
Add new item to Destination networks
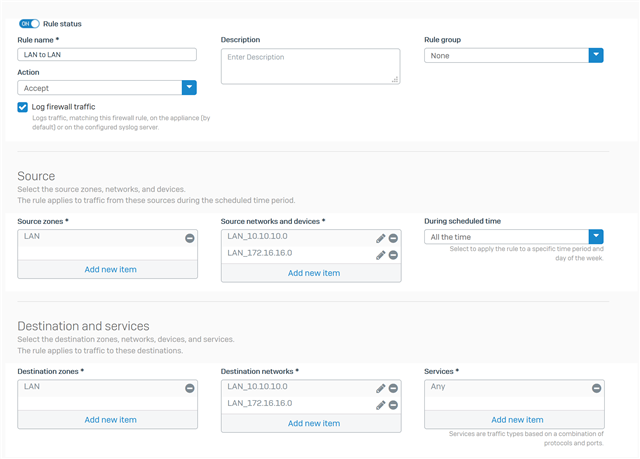[314, 423]
